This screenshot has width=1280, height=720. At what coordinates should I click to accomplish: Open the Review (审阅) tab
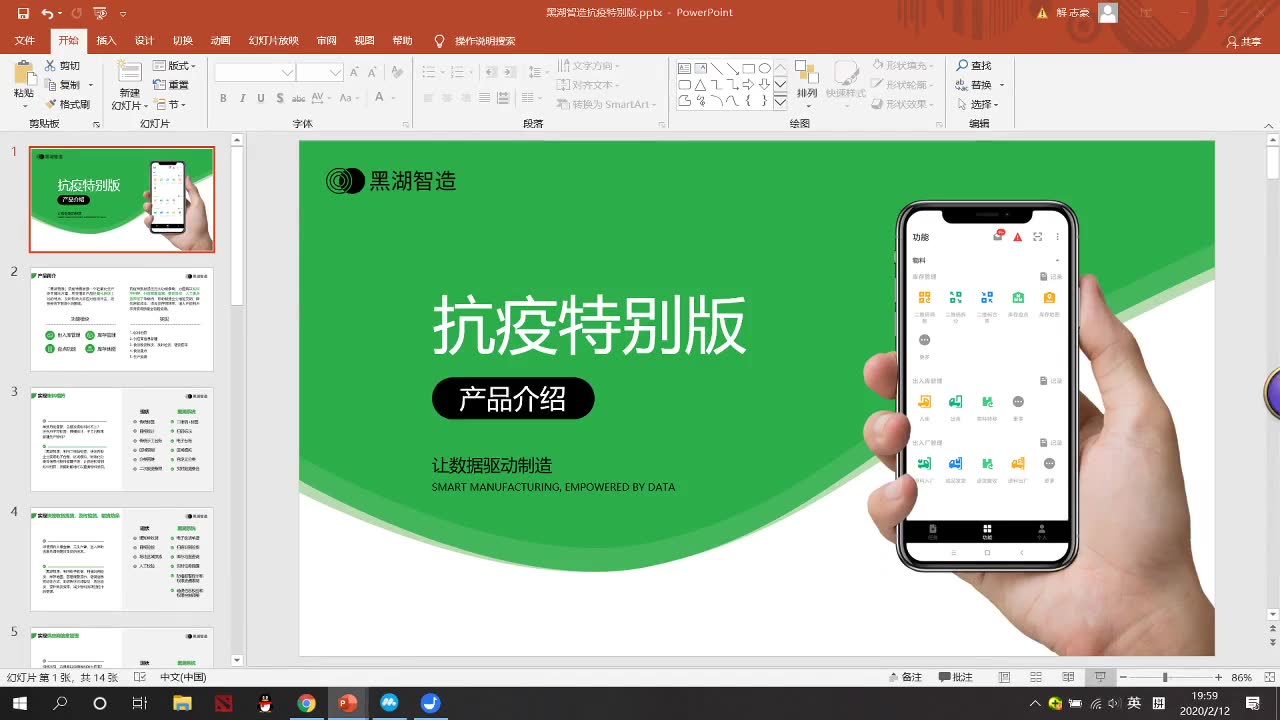coord(326,41)
